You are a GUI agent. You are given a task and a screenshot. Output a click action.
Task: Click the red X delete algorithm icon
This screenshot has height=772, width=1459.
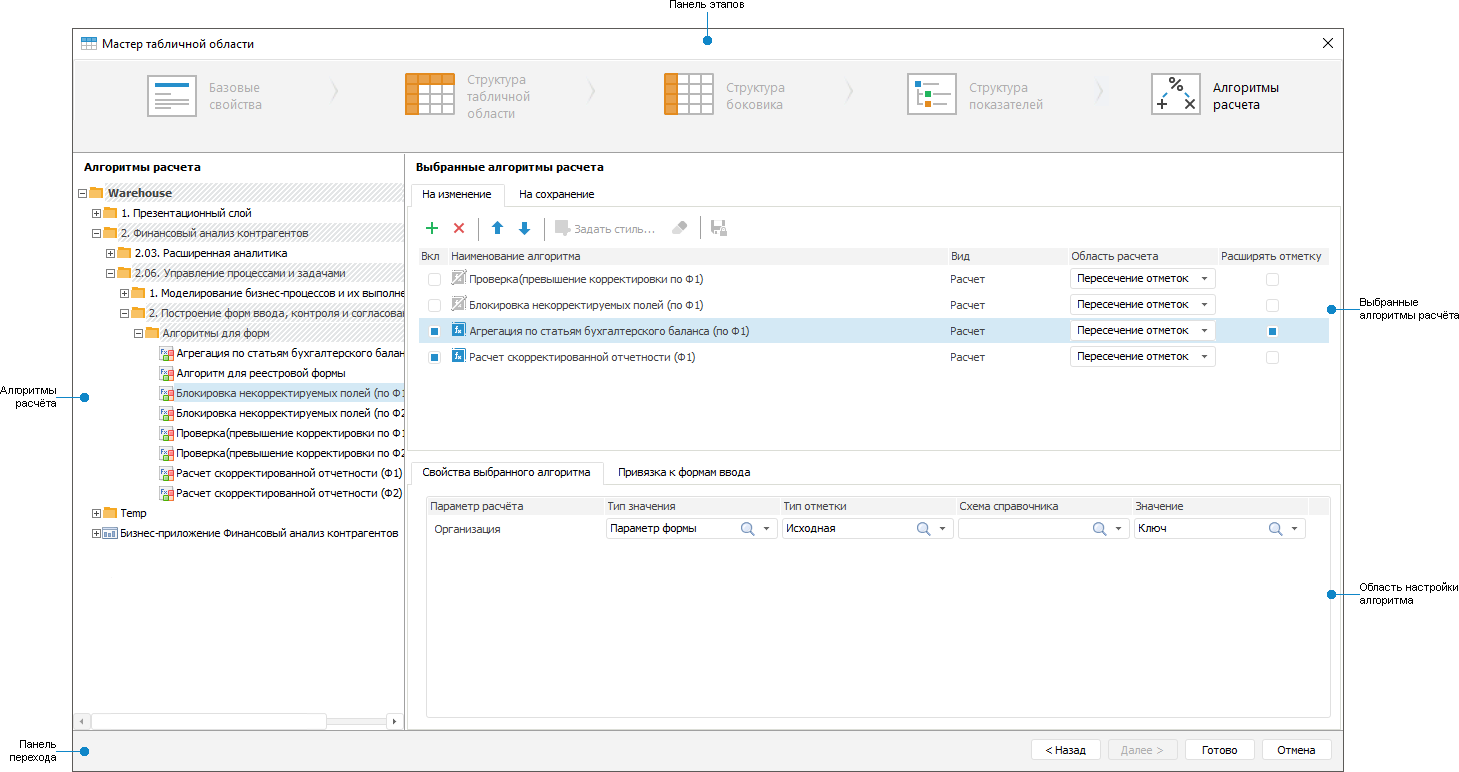click(459, 228)
